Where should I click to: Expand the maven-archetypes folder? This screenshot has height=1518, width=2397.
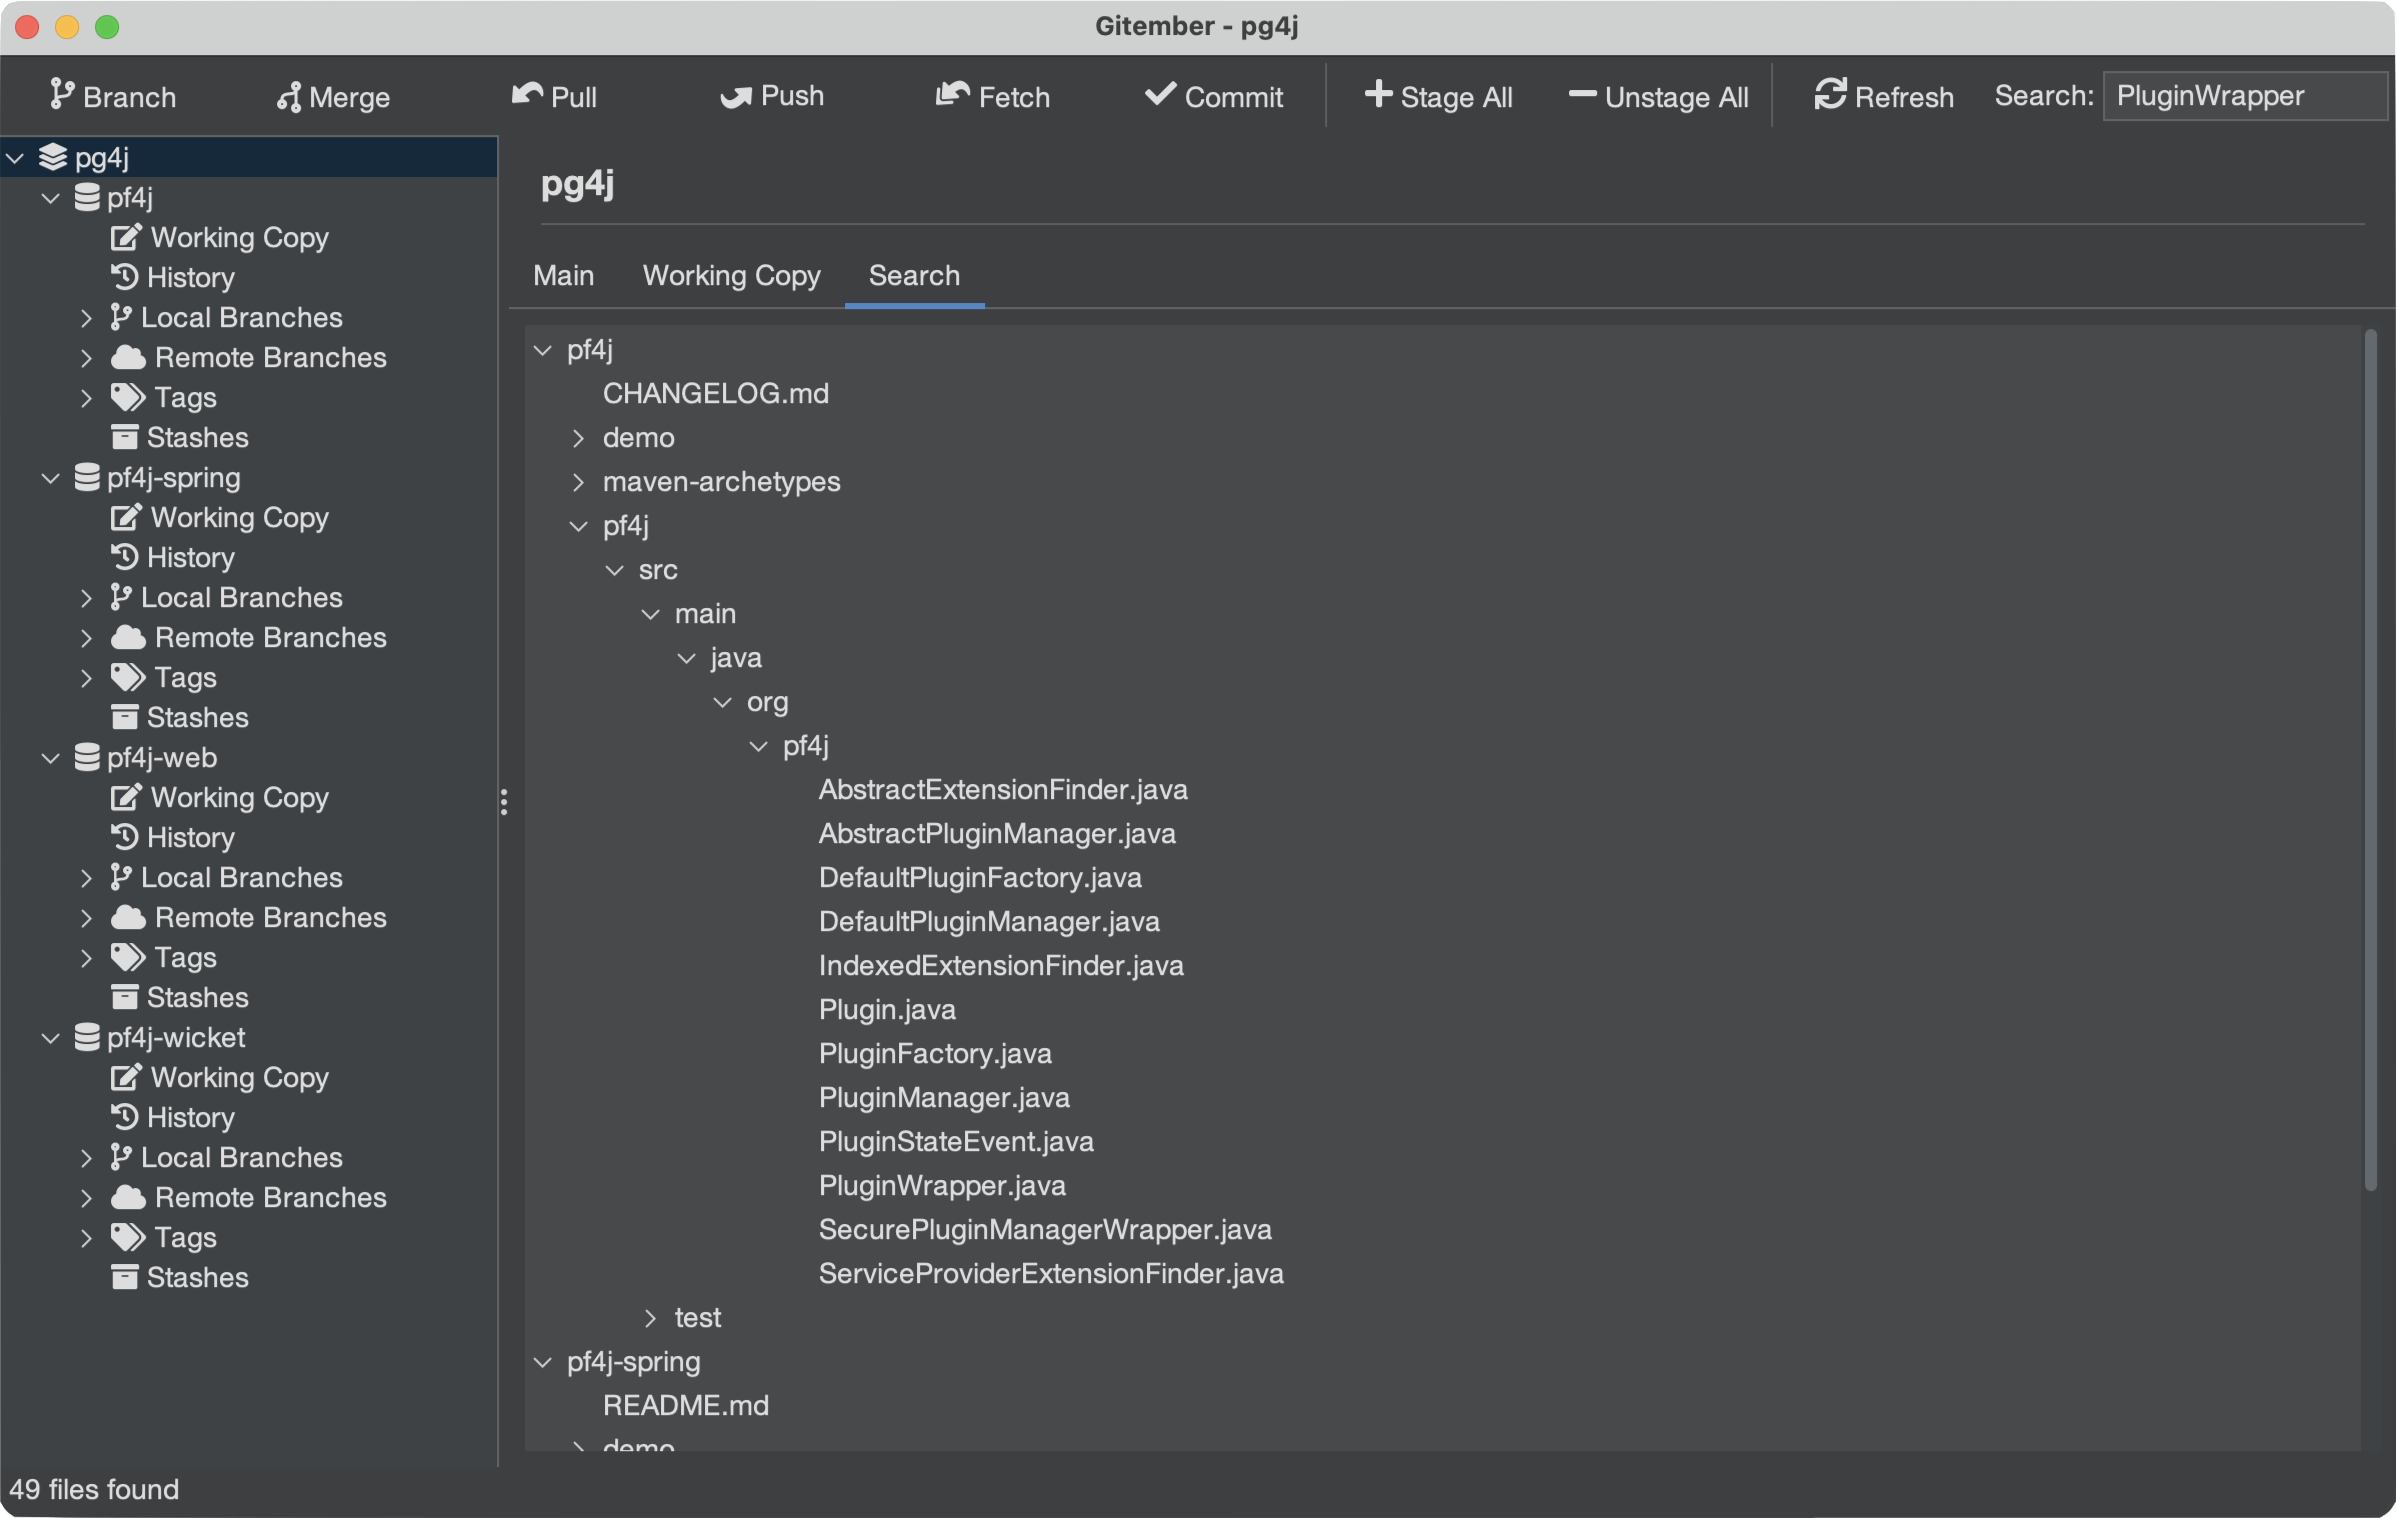578,482
